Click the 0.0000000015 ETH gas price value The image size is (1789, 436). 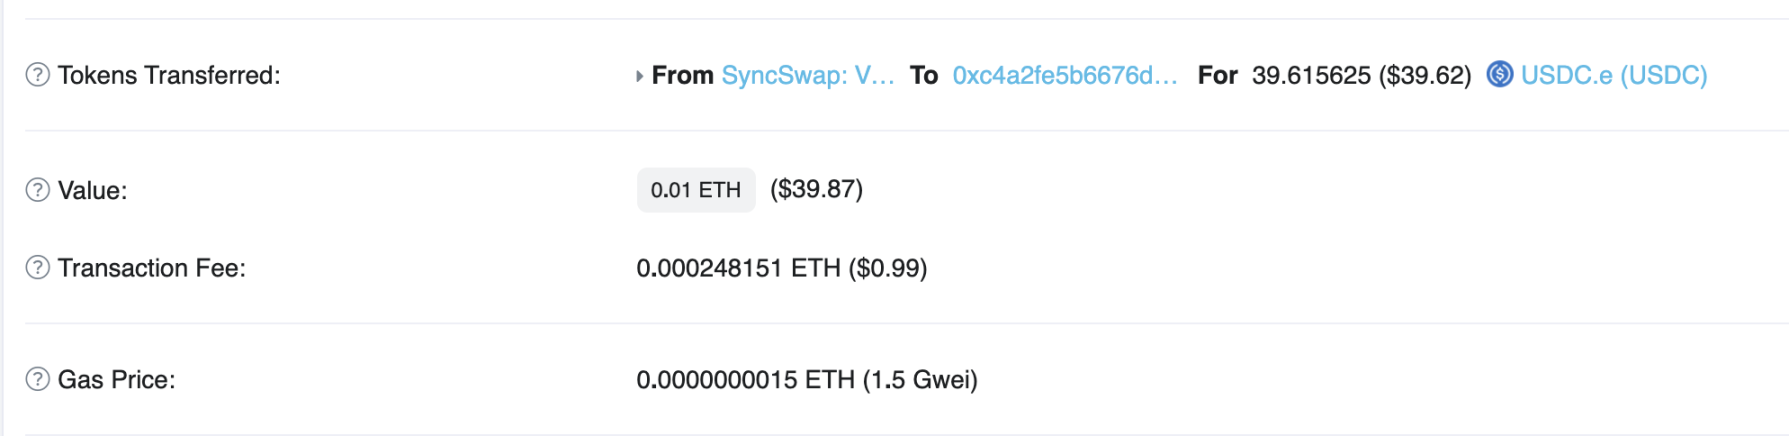pos(746,380)
